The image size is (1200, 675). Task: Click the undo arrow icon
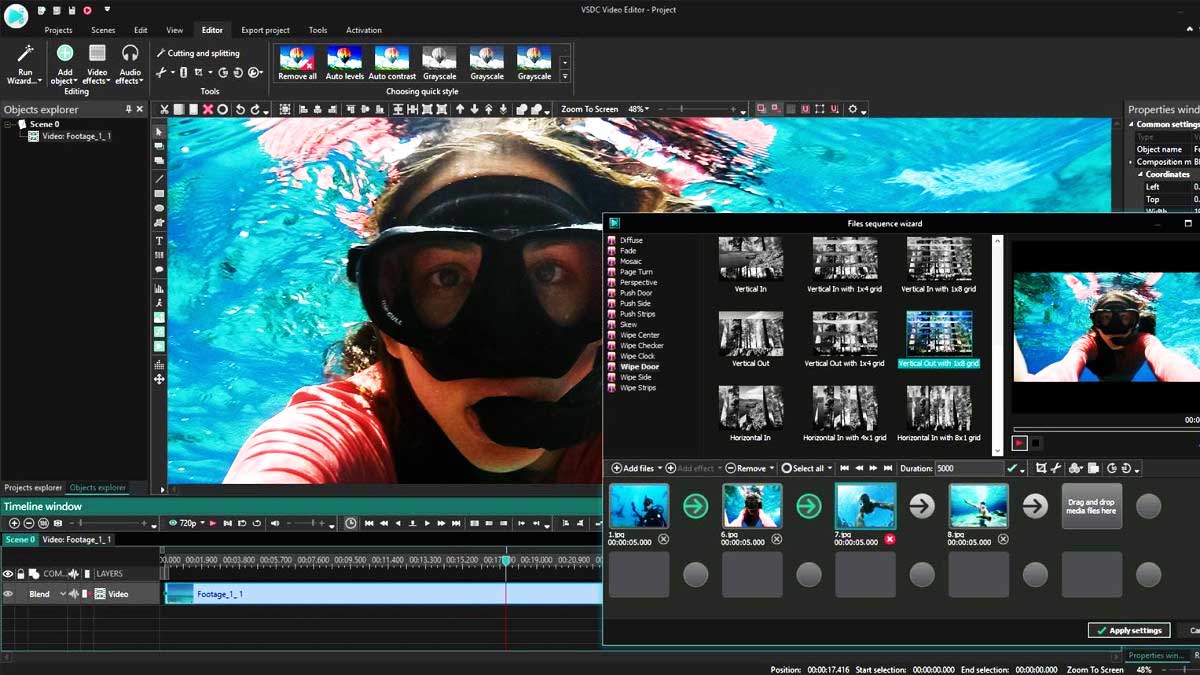(240, 109)
